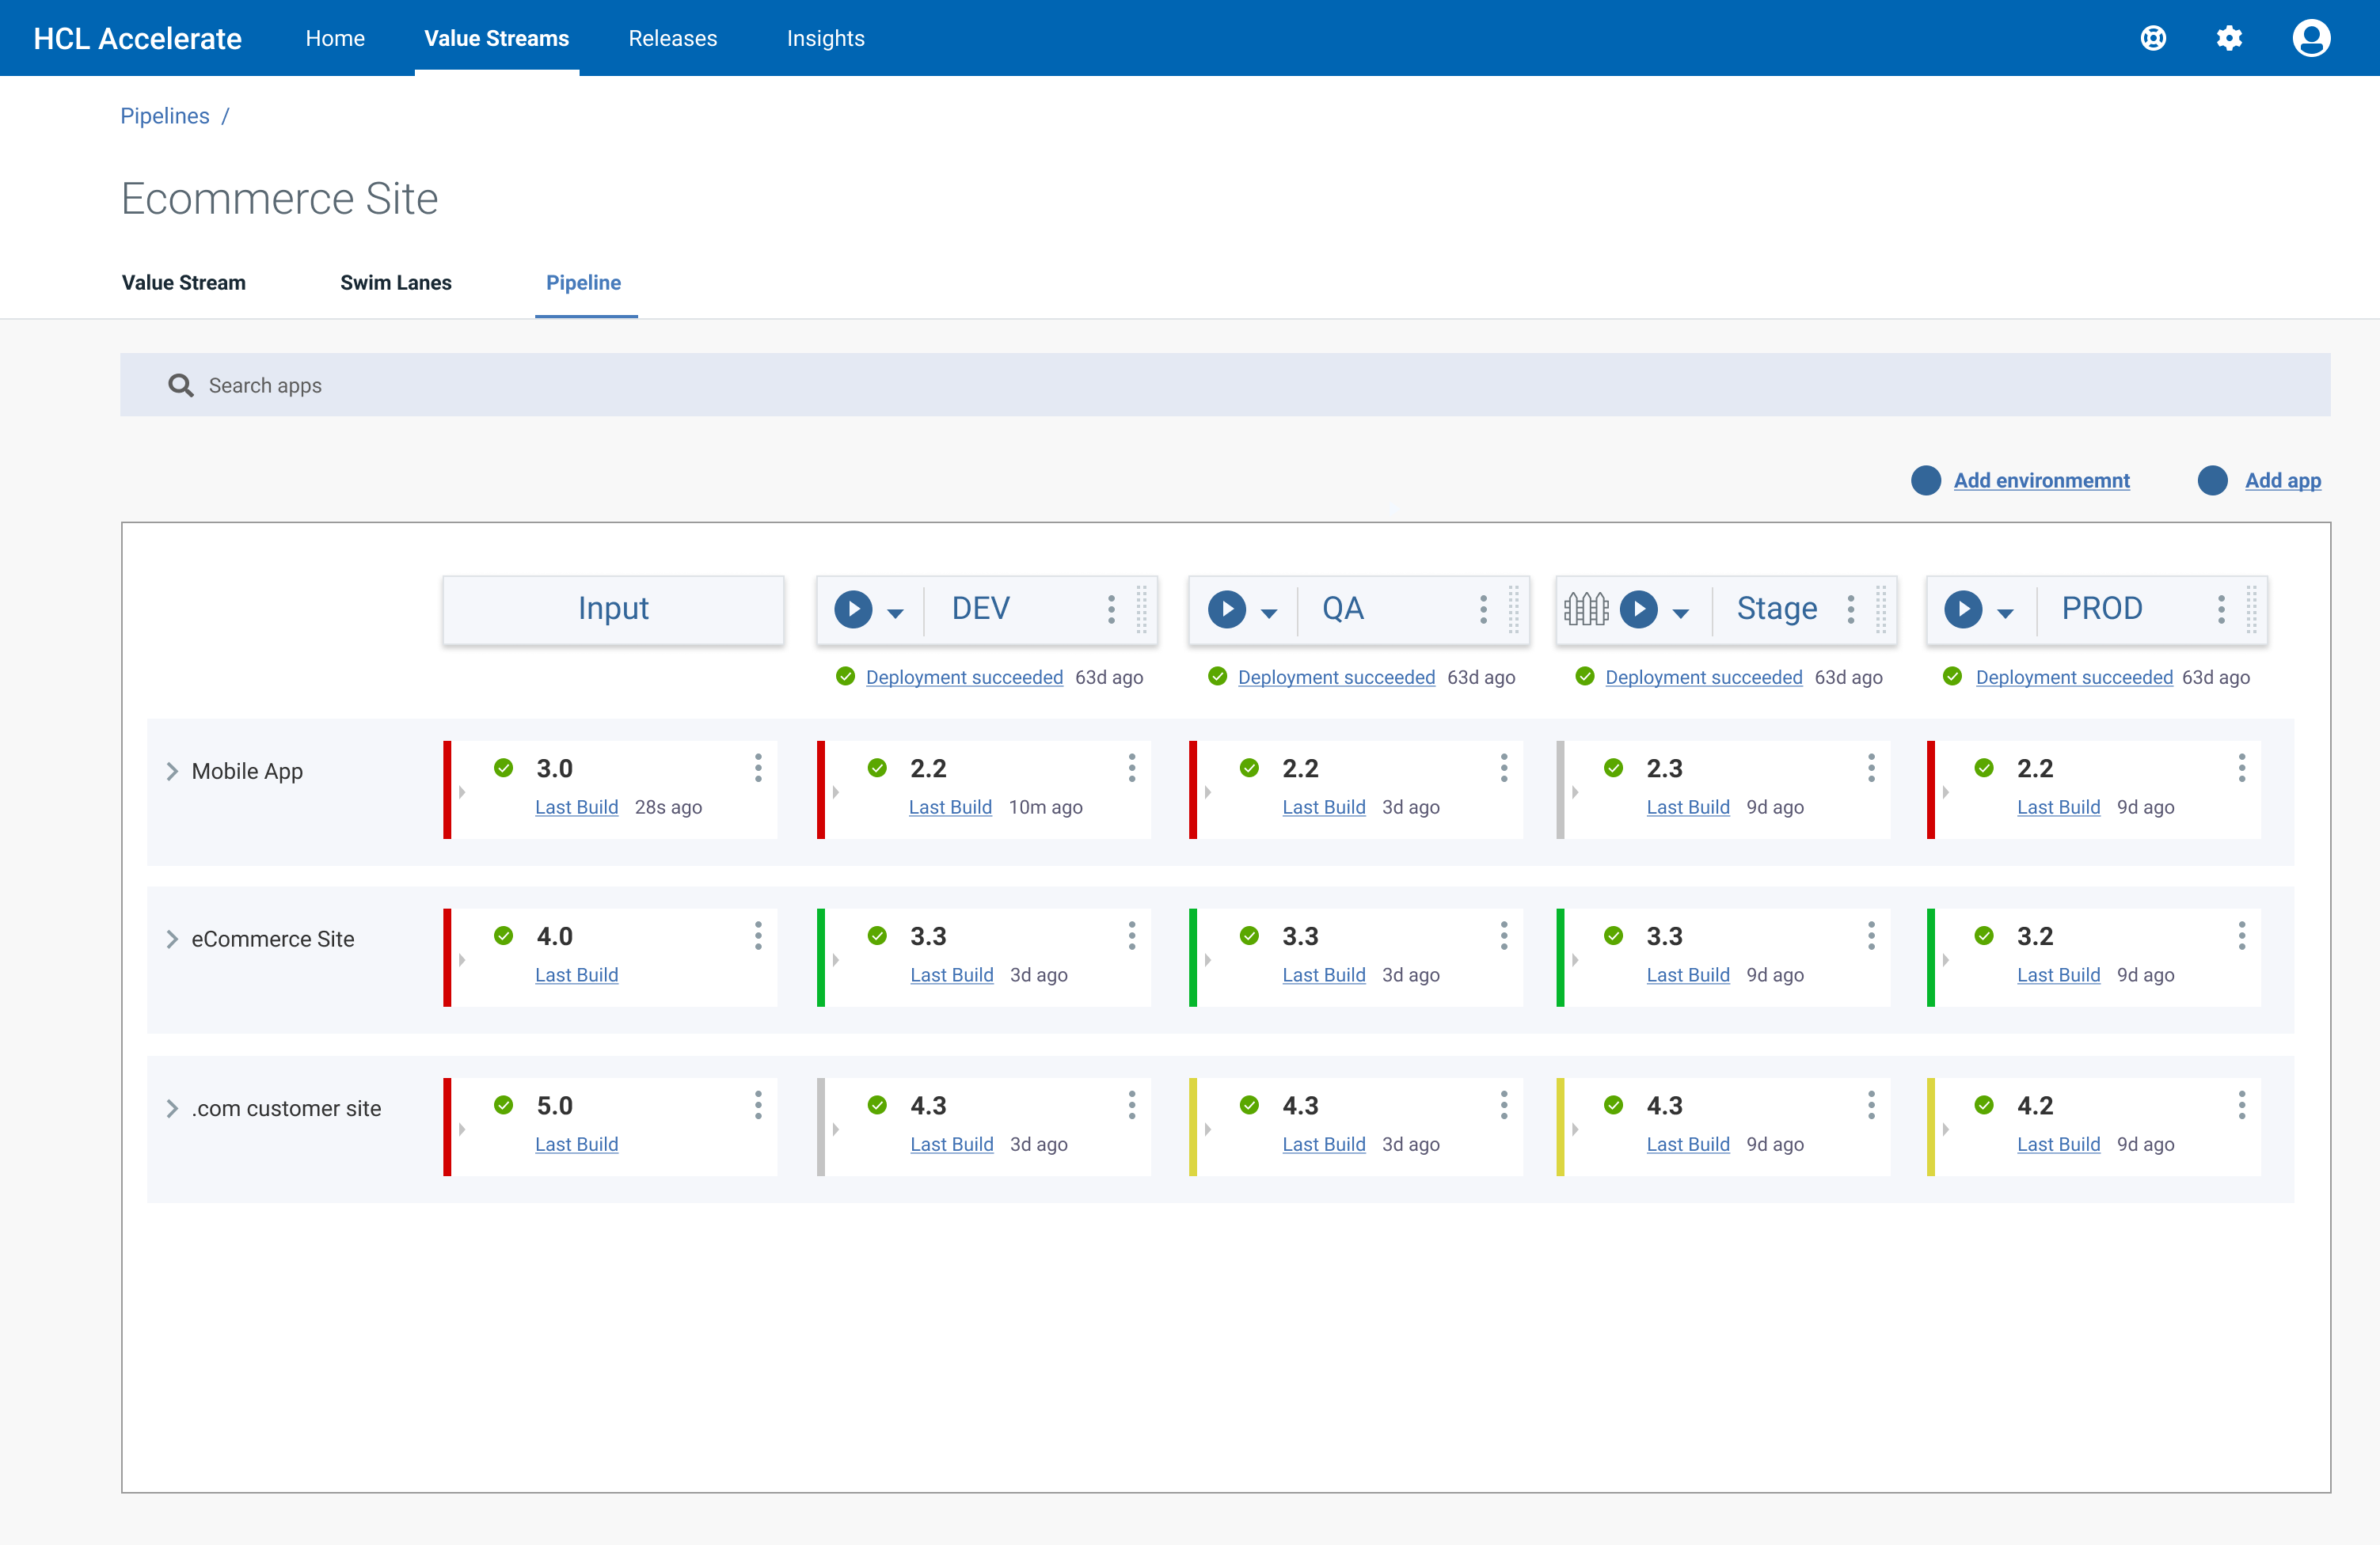
Task: Open Last Build for .com customer site Stage 4.3
Action: pyautogui.click(x=1688, y=1144)
